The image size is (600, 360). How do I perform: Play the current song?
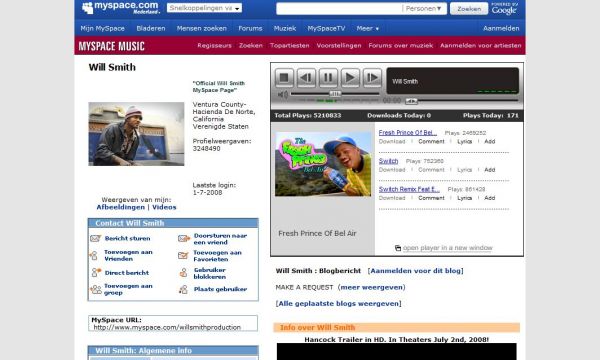click(x=350, y=78)
